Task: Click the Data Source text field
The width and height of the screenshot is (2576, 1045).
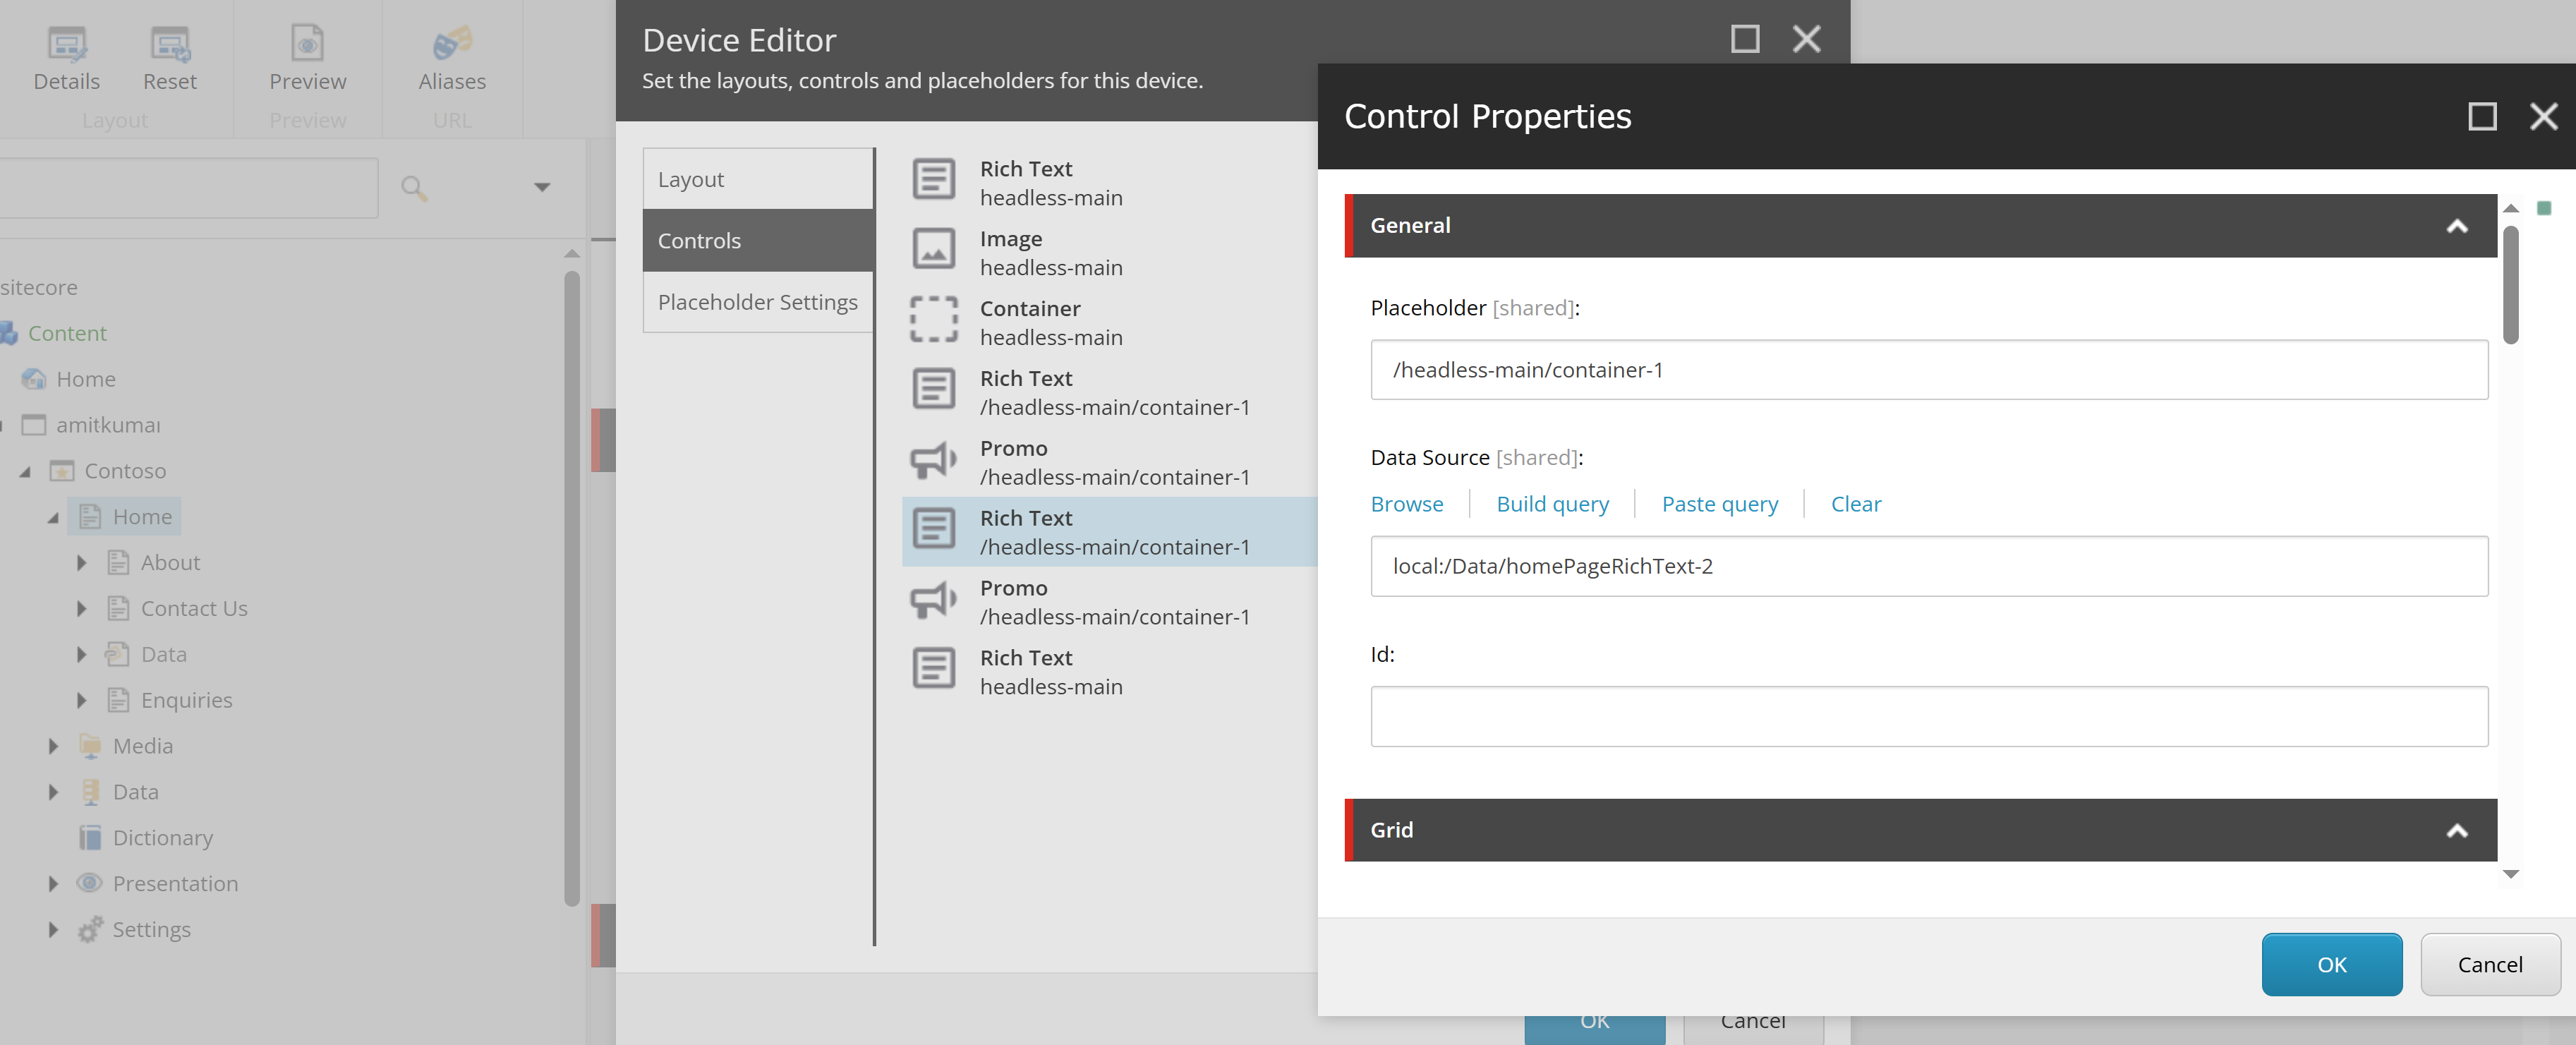Action: click(x=1928, y=566)
